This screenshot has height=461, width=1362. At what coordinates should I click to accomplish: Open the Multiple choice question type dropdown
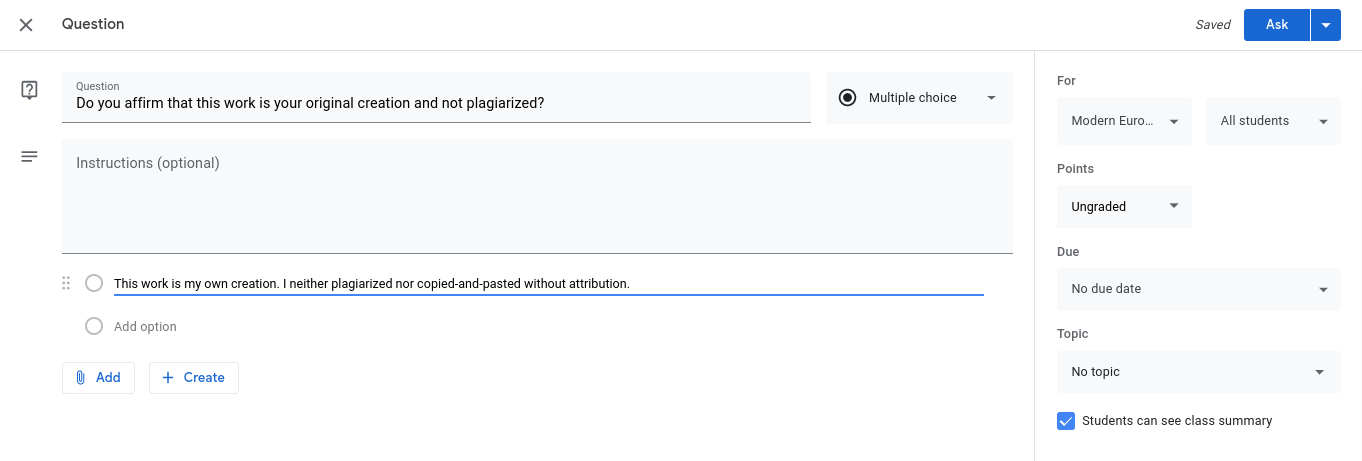(x=919, y=98)
